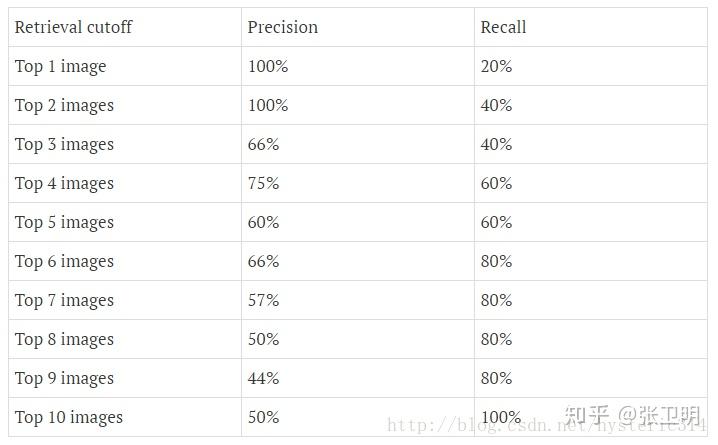Click the Top 10 images cell
The image size is (718, 445).
pos(68,418)
